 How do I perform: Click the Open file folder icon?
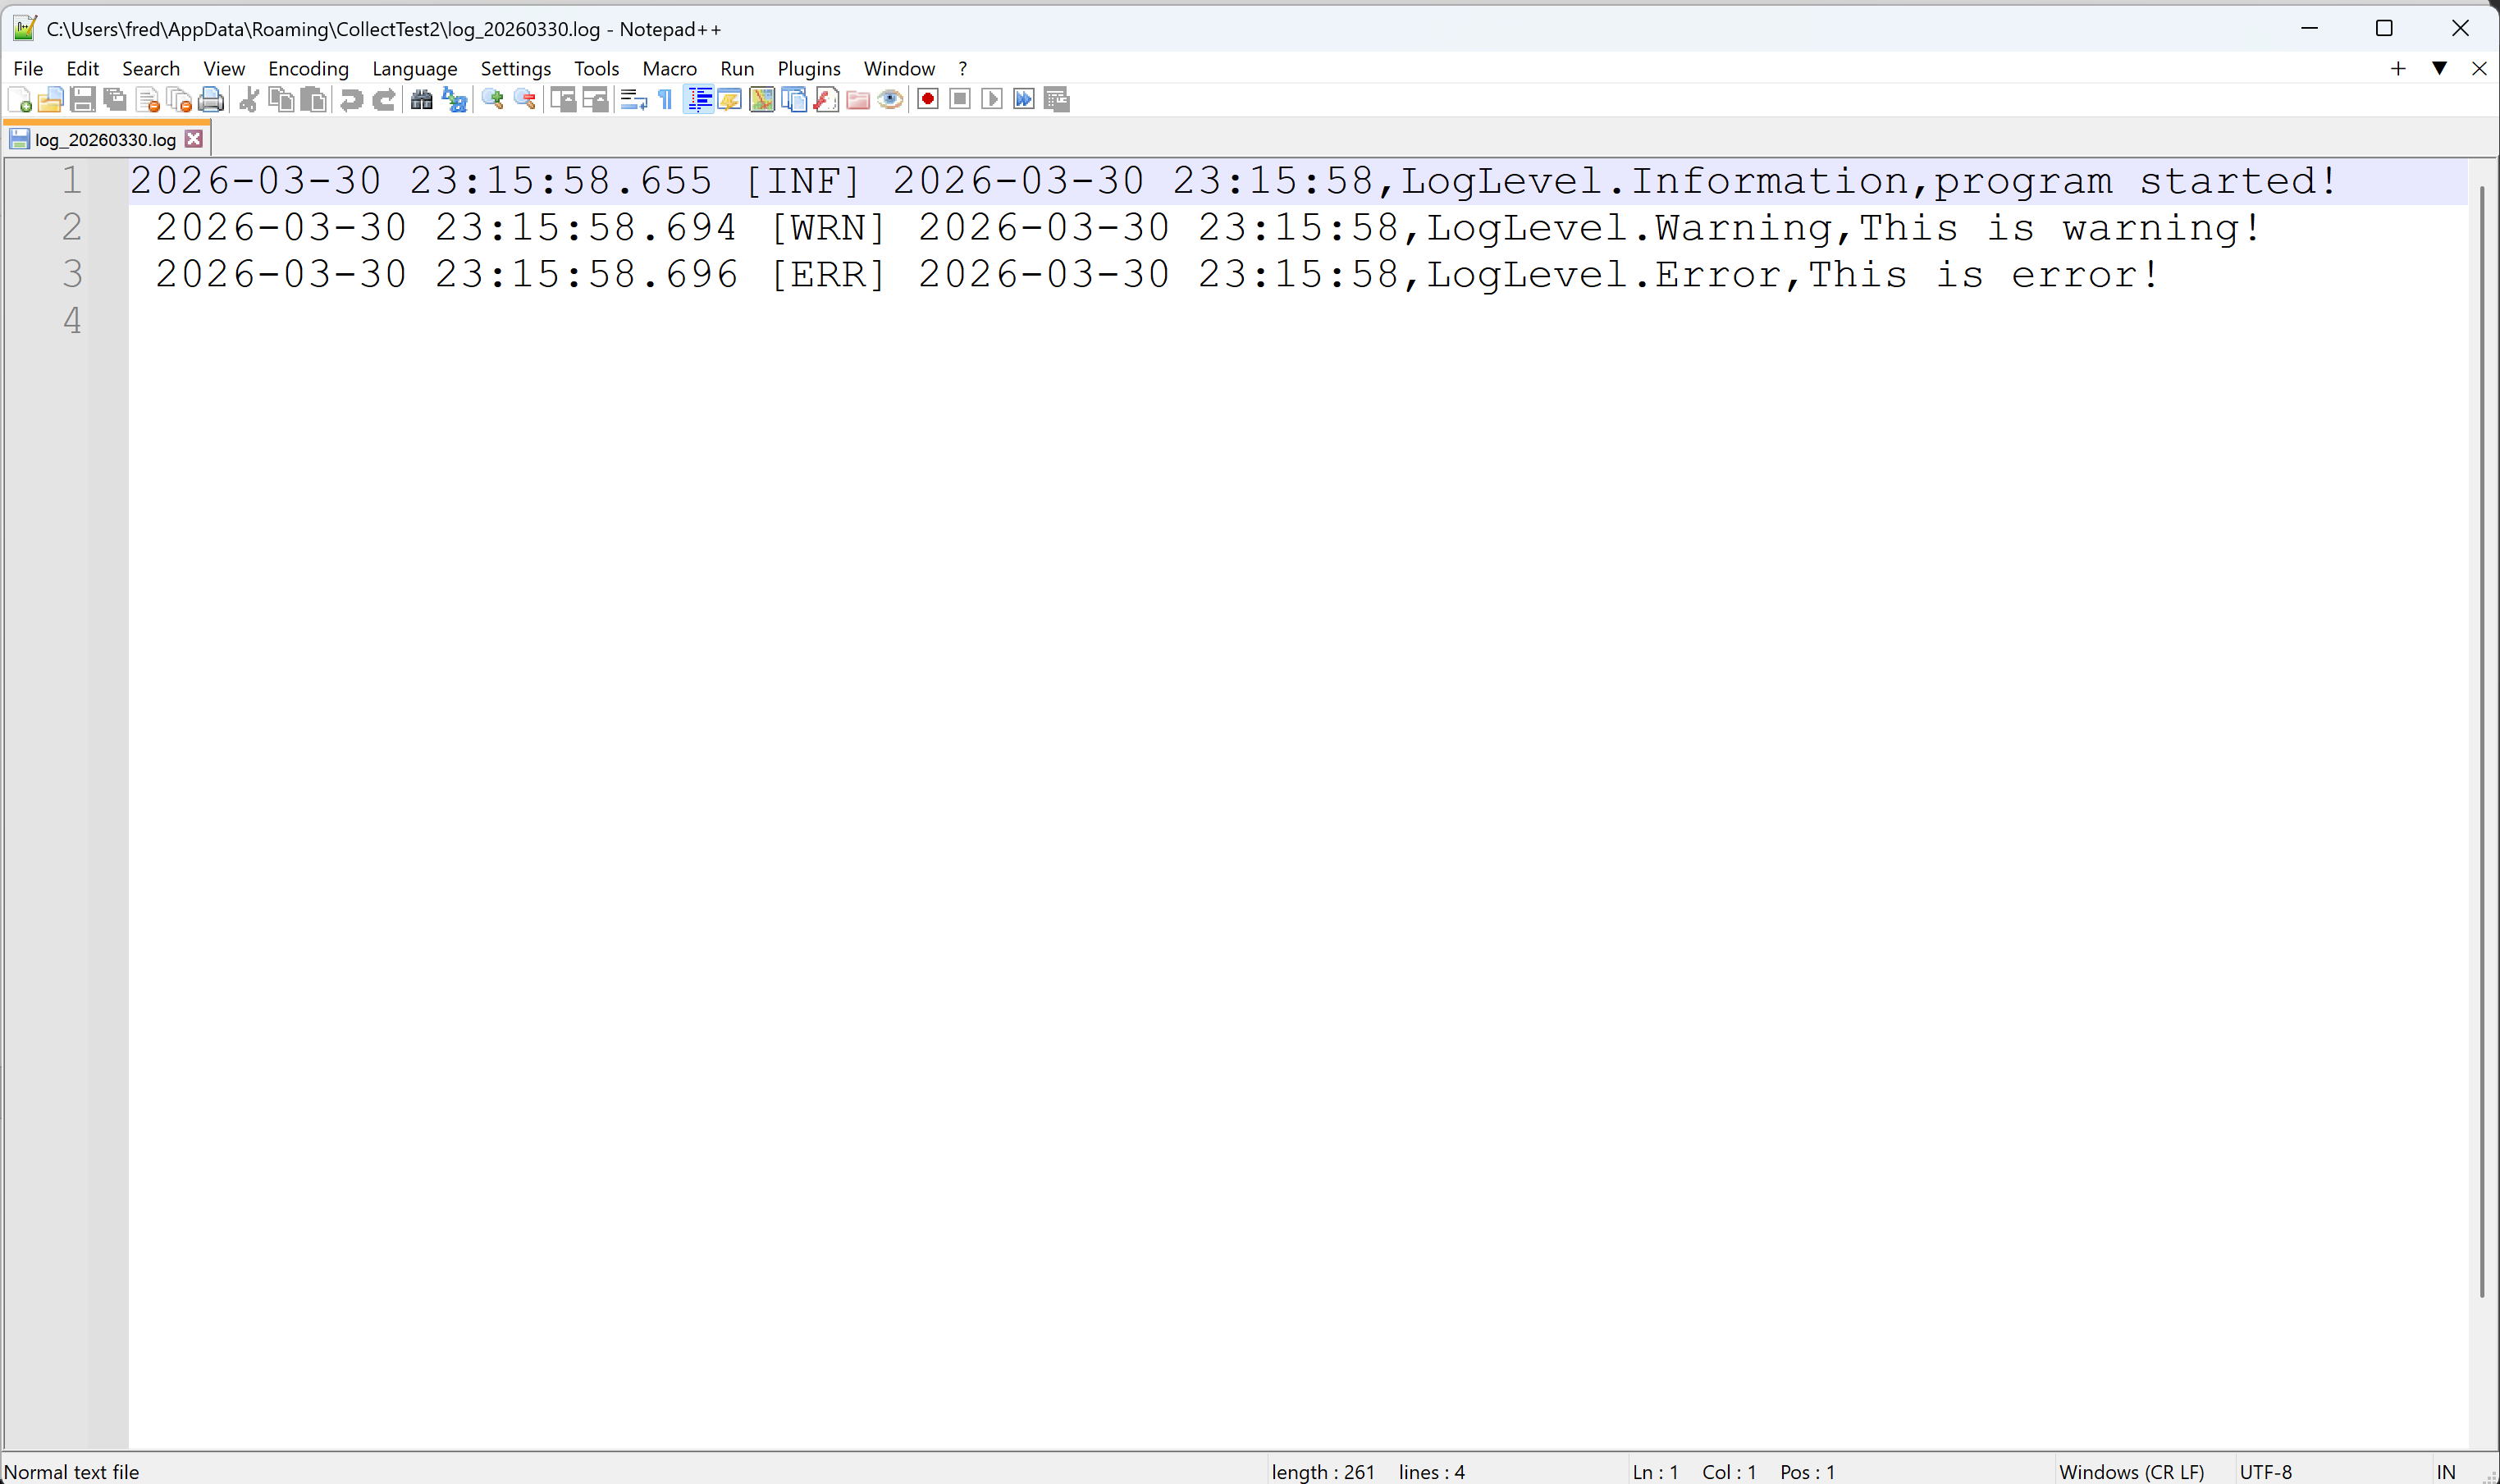pyautogui.click(x=51, y=99)
